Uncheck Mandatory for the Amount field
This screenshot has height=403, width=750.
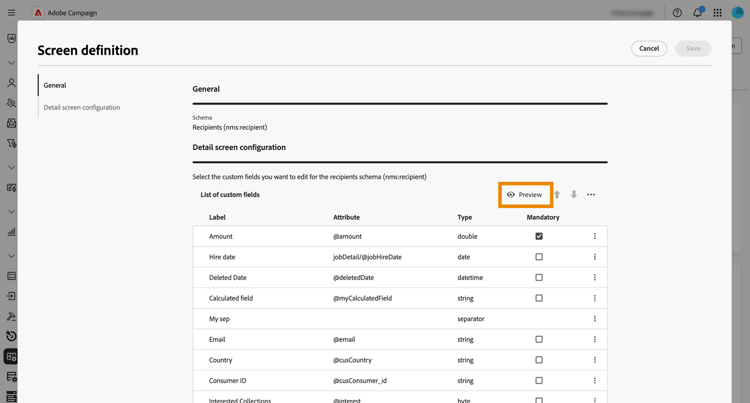[539, 237]
